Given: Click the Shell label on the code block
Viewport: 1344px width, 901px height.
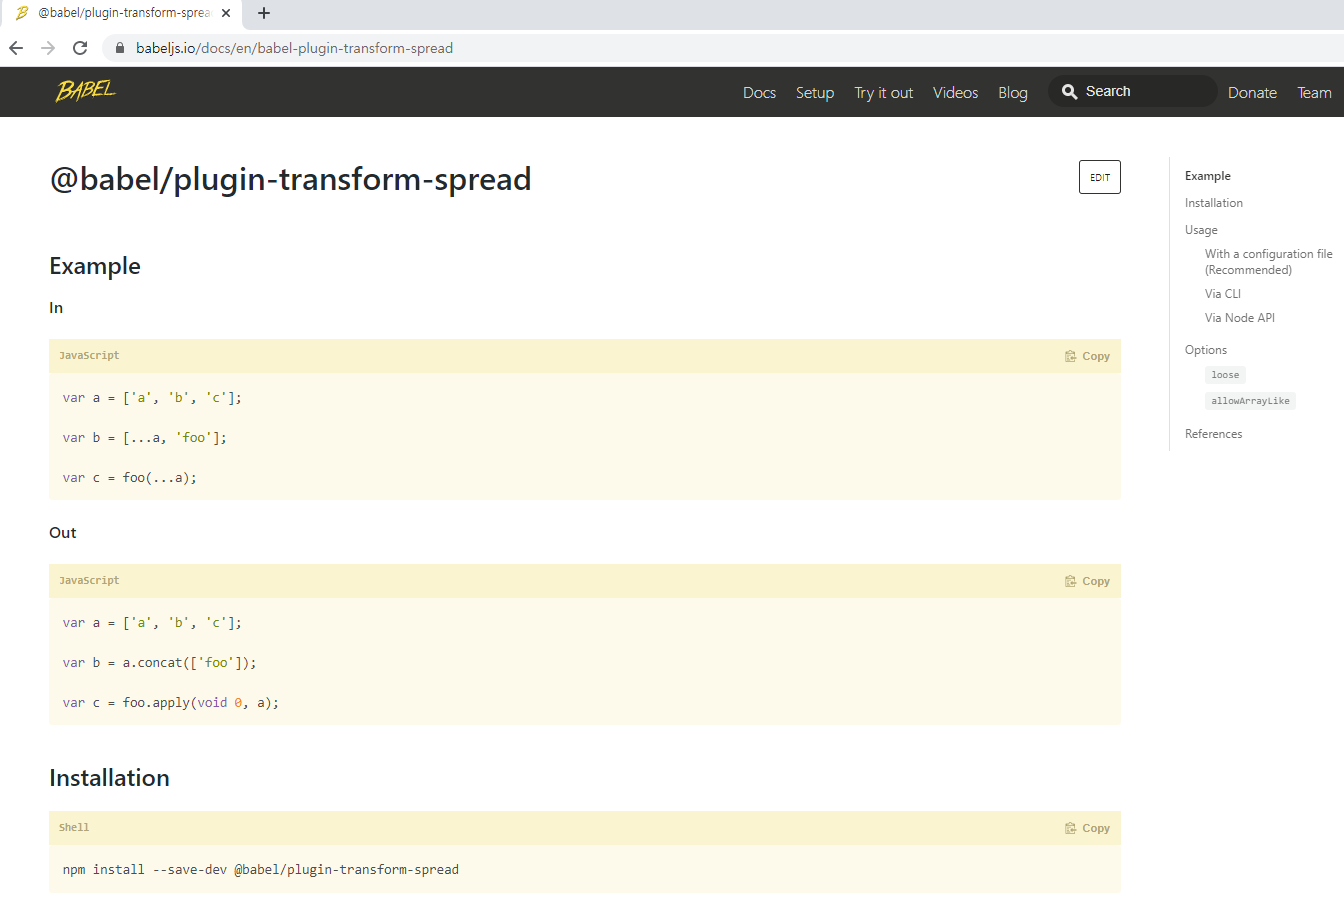Looking at the screenshot, I should [x=74, y=827].
